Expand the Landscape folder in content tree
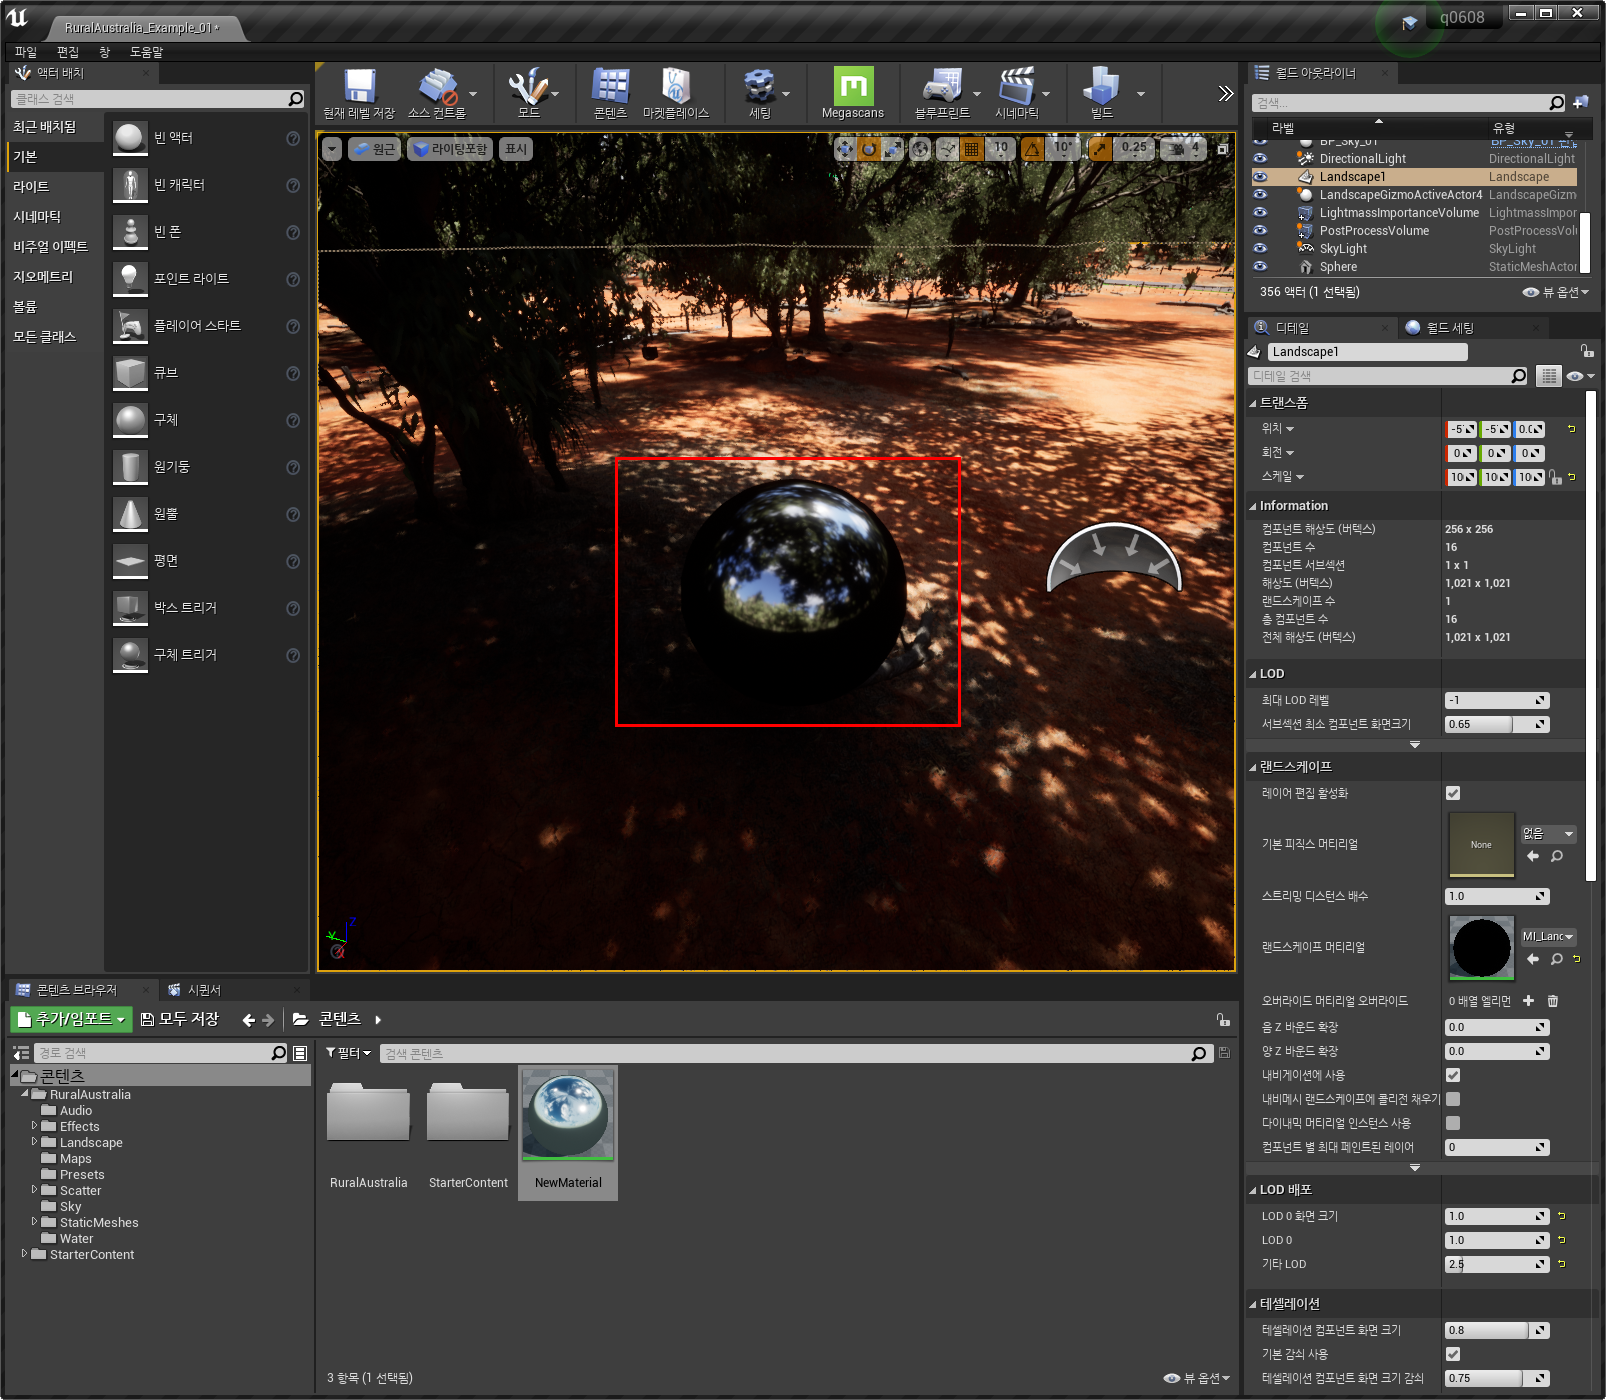The image size is (1606, 1400). pos(34,1142)
